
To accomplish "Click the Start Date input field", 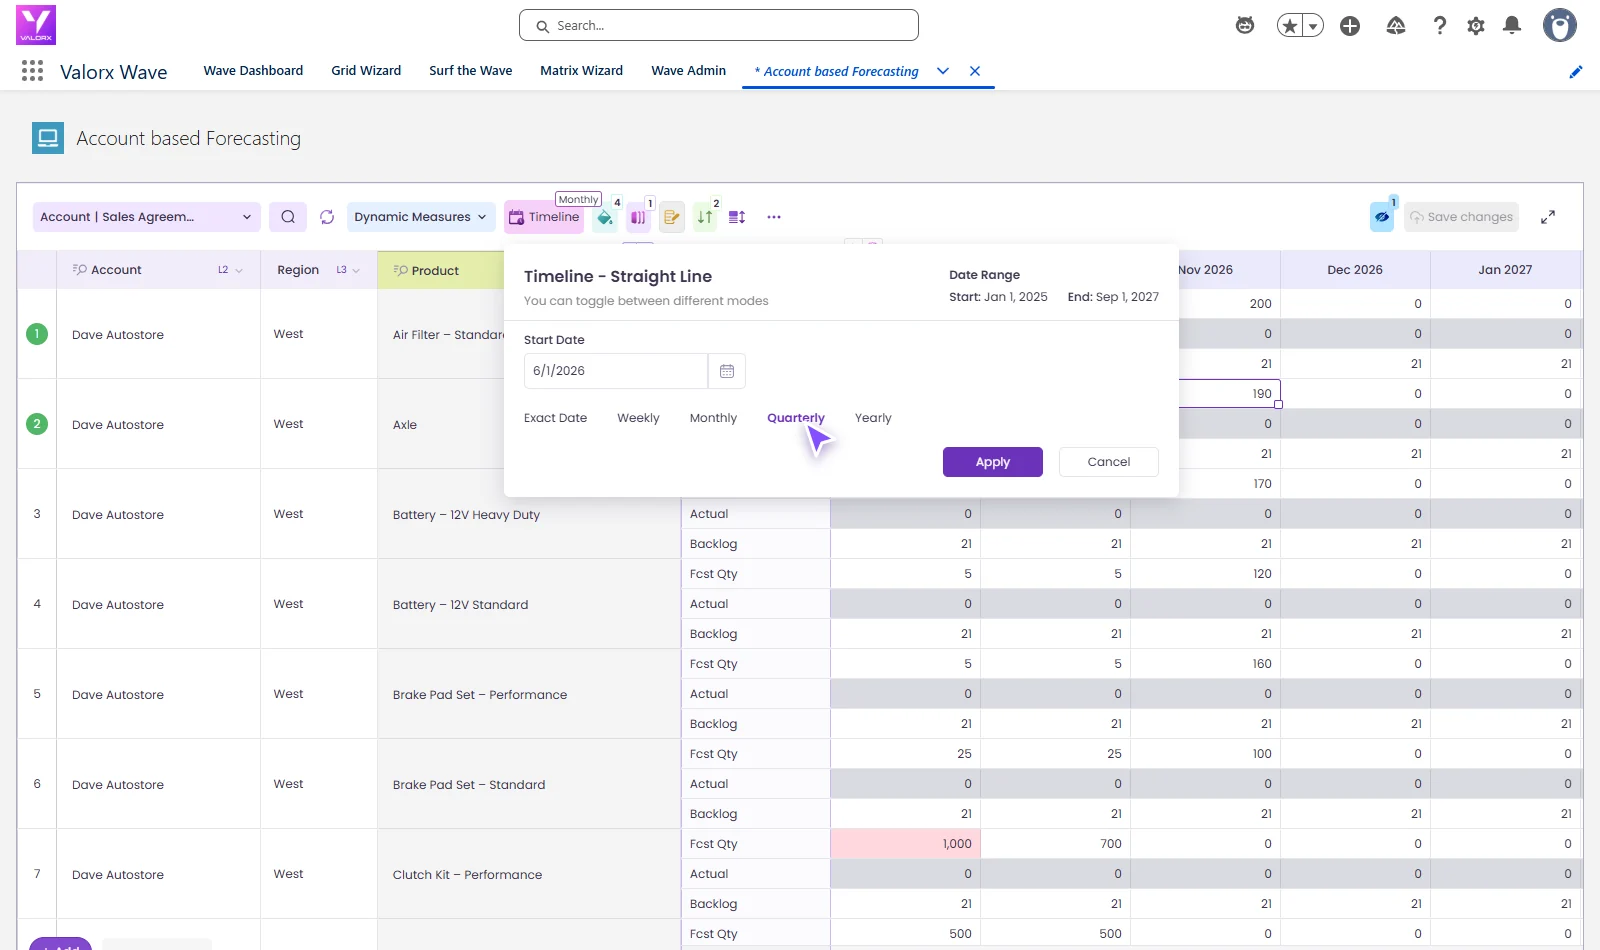I will 616,371.
